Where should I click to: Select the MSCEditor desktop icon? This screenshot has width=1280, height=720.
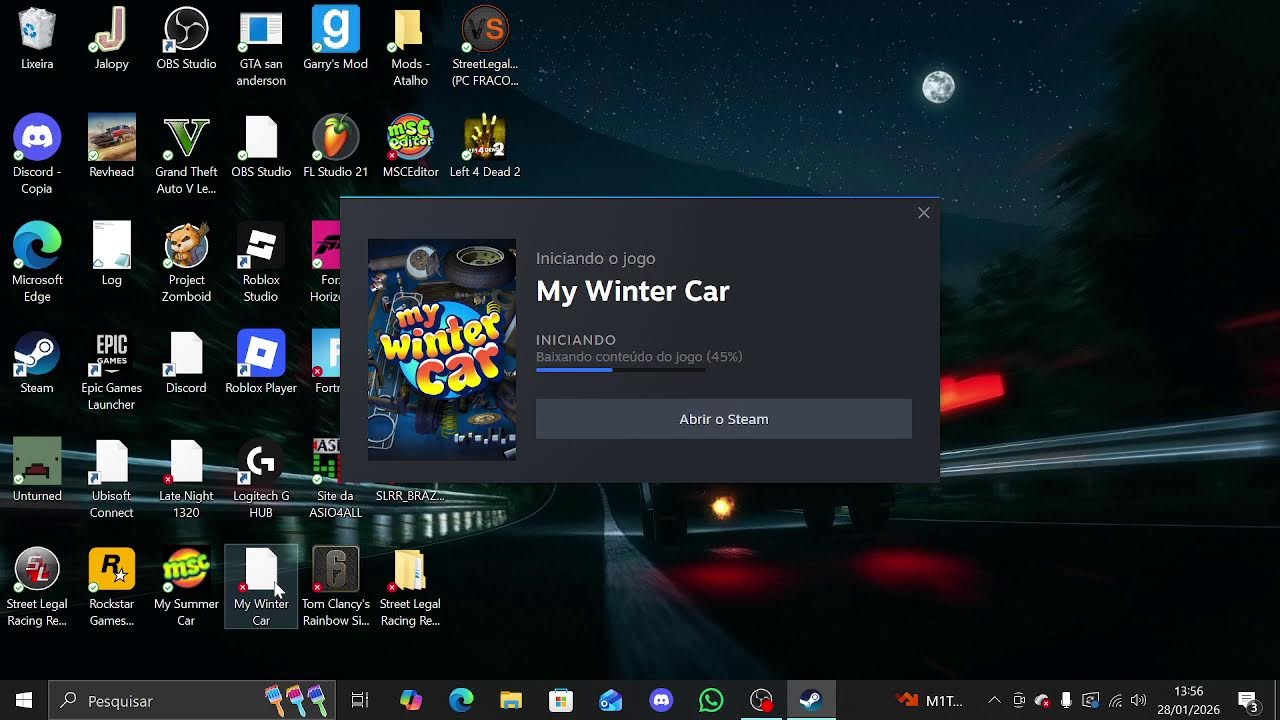click(x=410, y=147)
